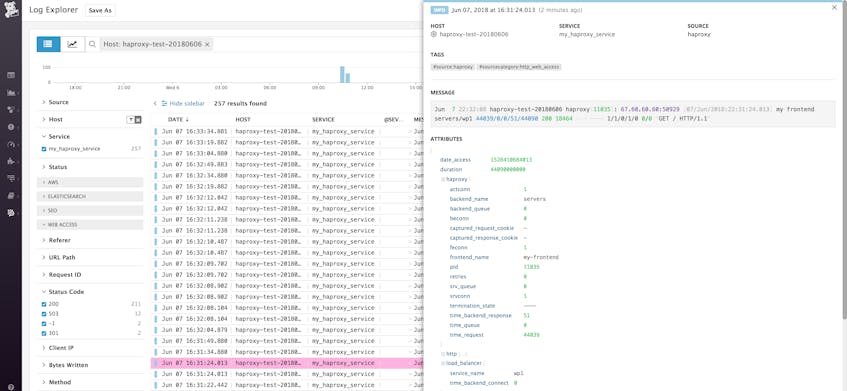The width and height of the screenshot is (847, 391).
Task: Collapse the WEB ACCESS facet group
Action: click(90, 225)
